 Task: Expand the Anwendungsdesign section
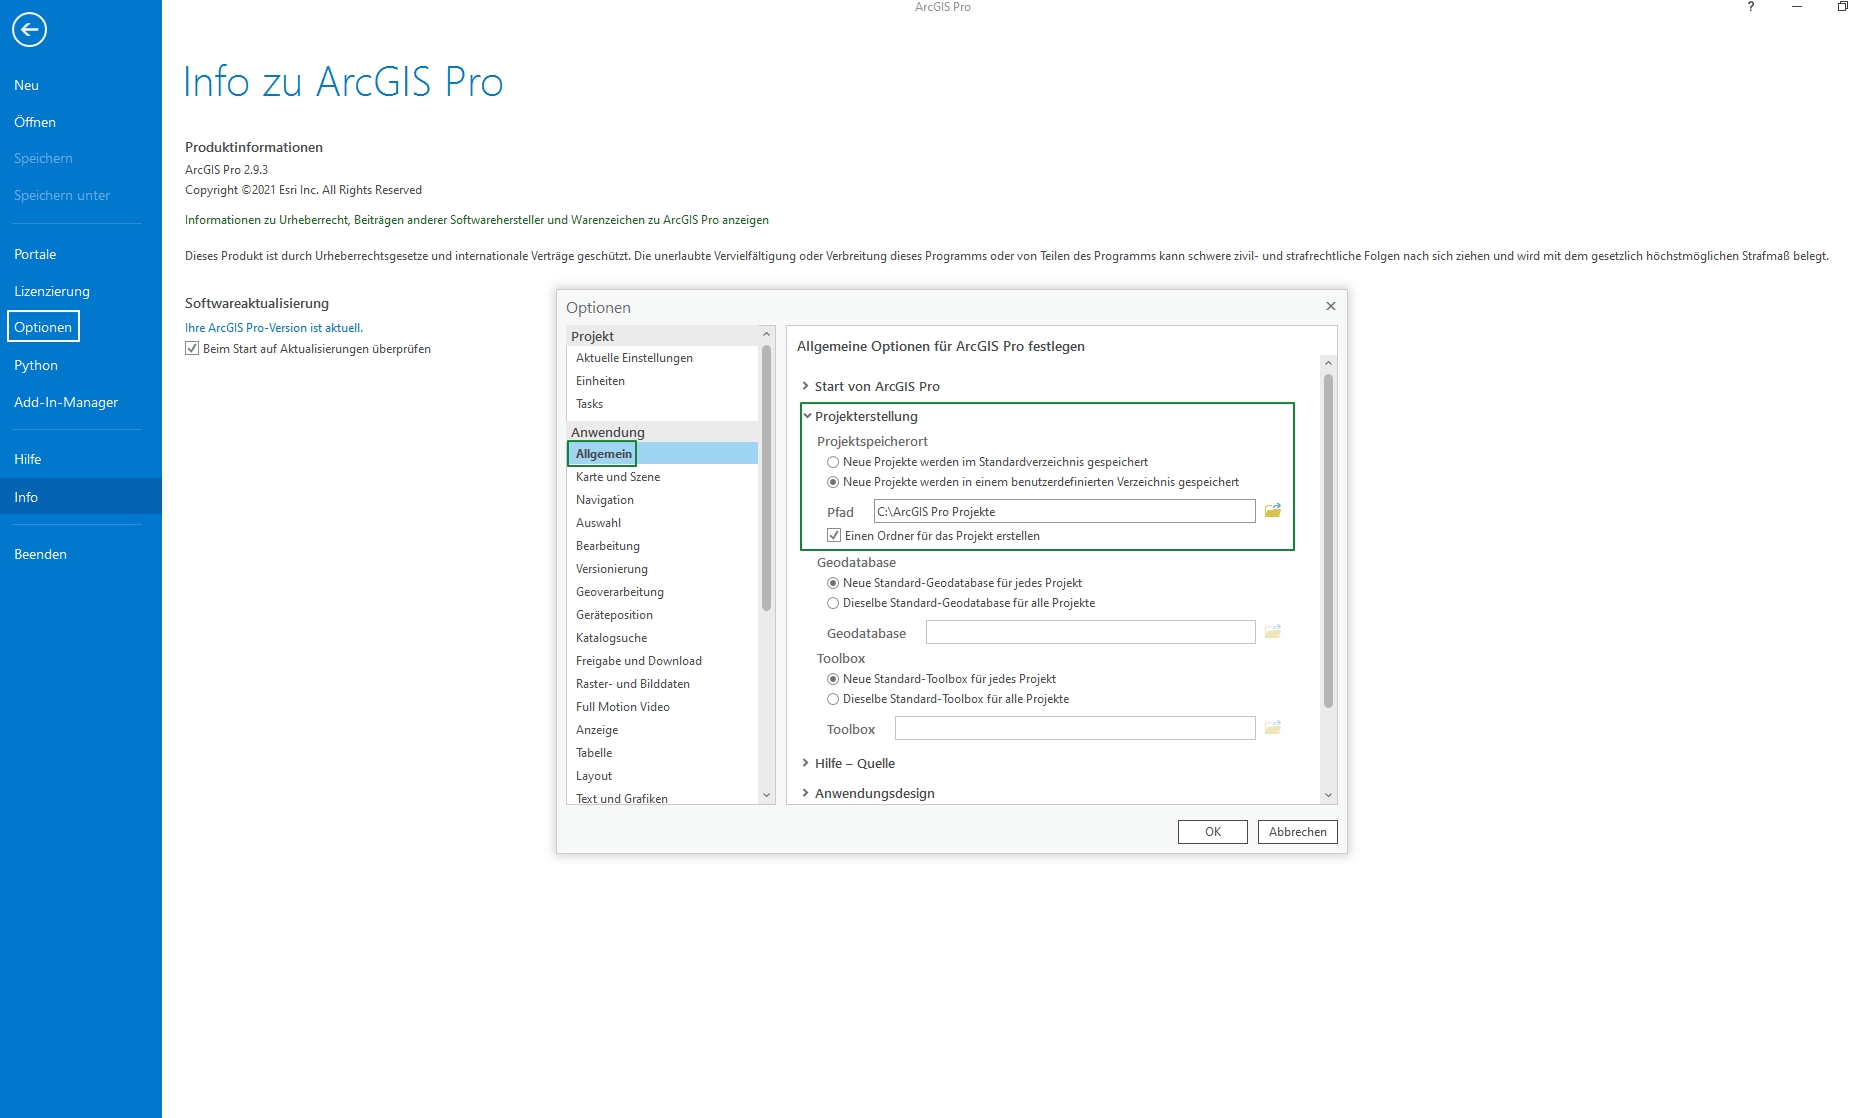(x=806, y=793)
